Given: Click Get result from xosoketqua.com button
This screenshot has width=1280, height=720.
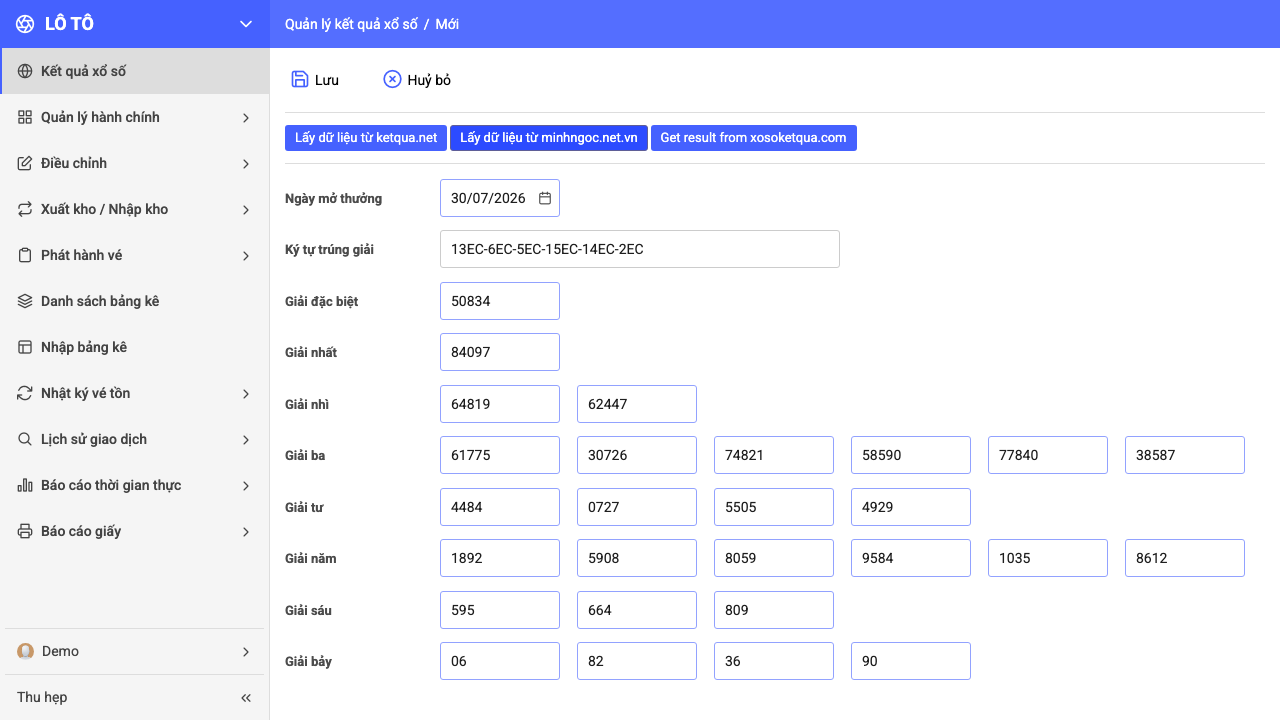Looking at the screenshot, I should [754, 138].
